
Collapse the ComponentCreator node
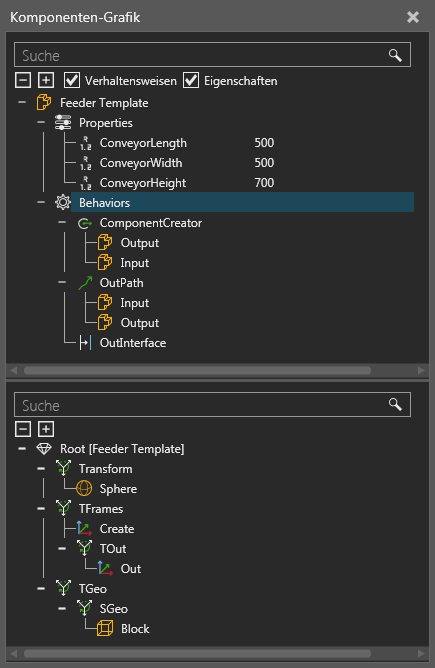(x=62, y=222)
